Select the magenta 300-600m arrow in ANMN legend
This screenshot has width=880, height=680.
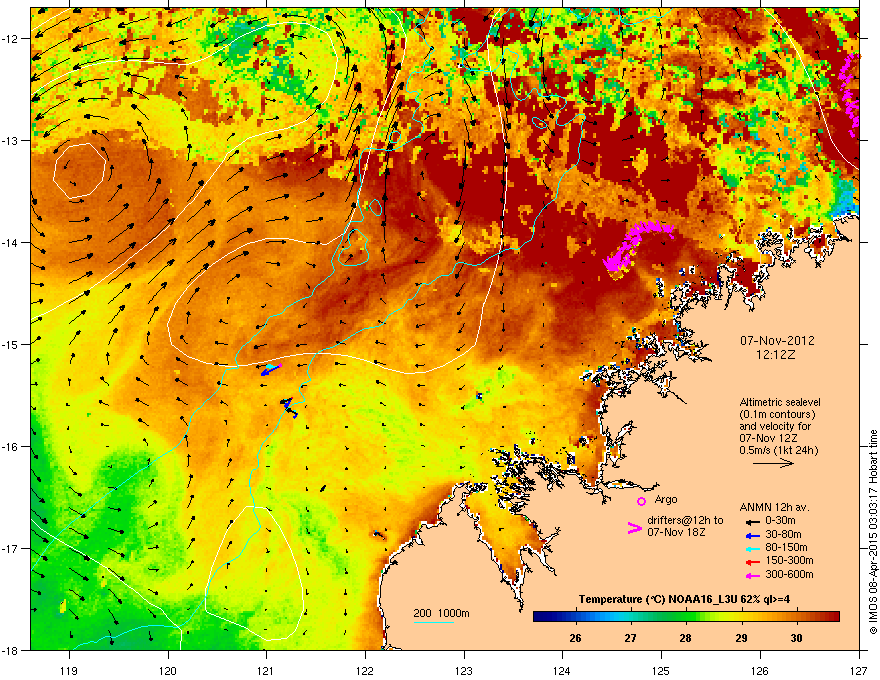(751, 576)
